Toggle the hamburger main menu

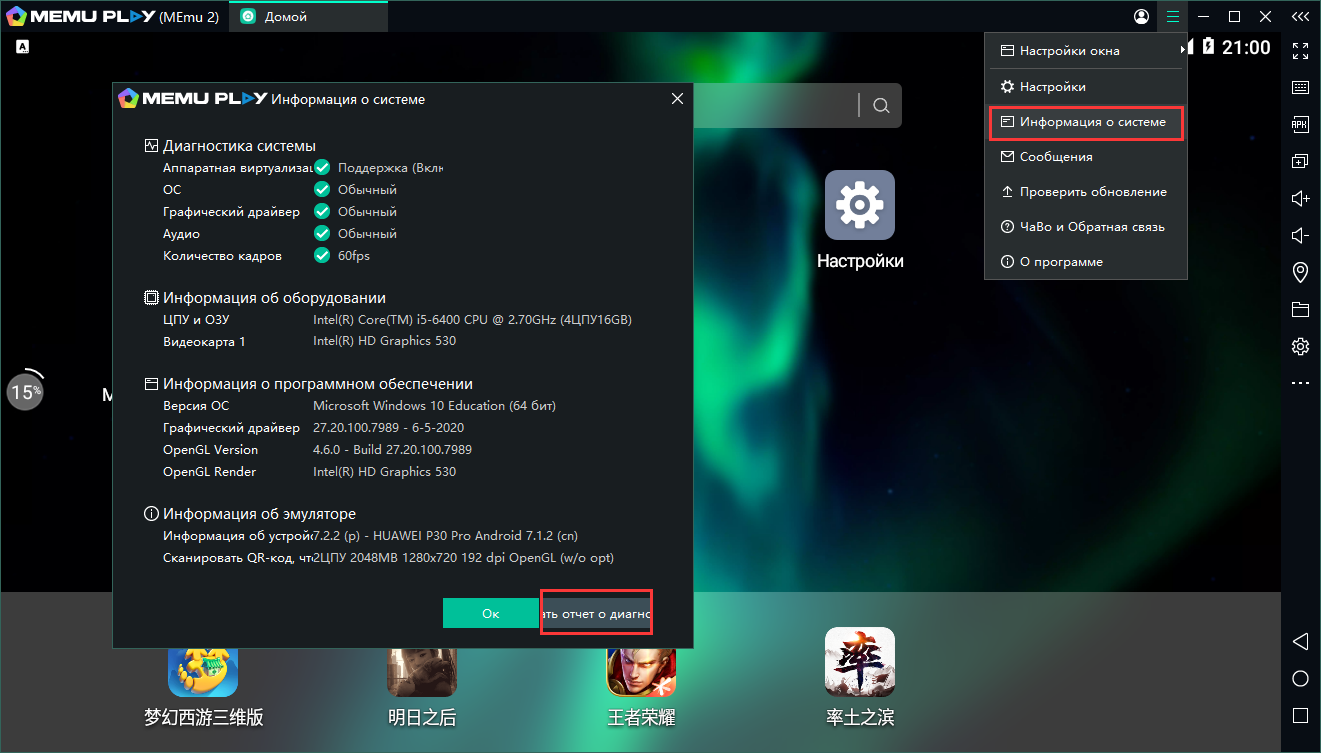[x=1173, y=17]
